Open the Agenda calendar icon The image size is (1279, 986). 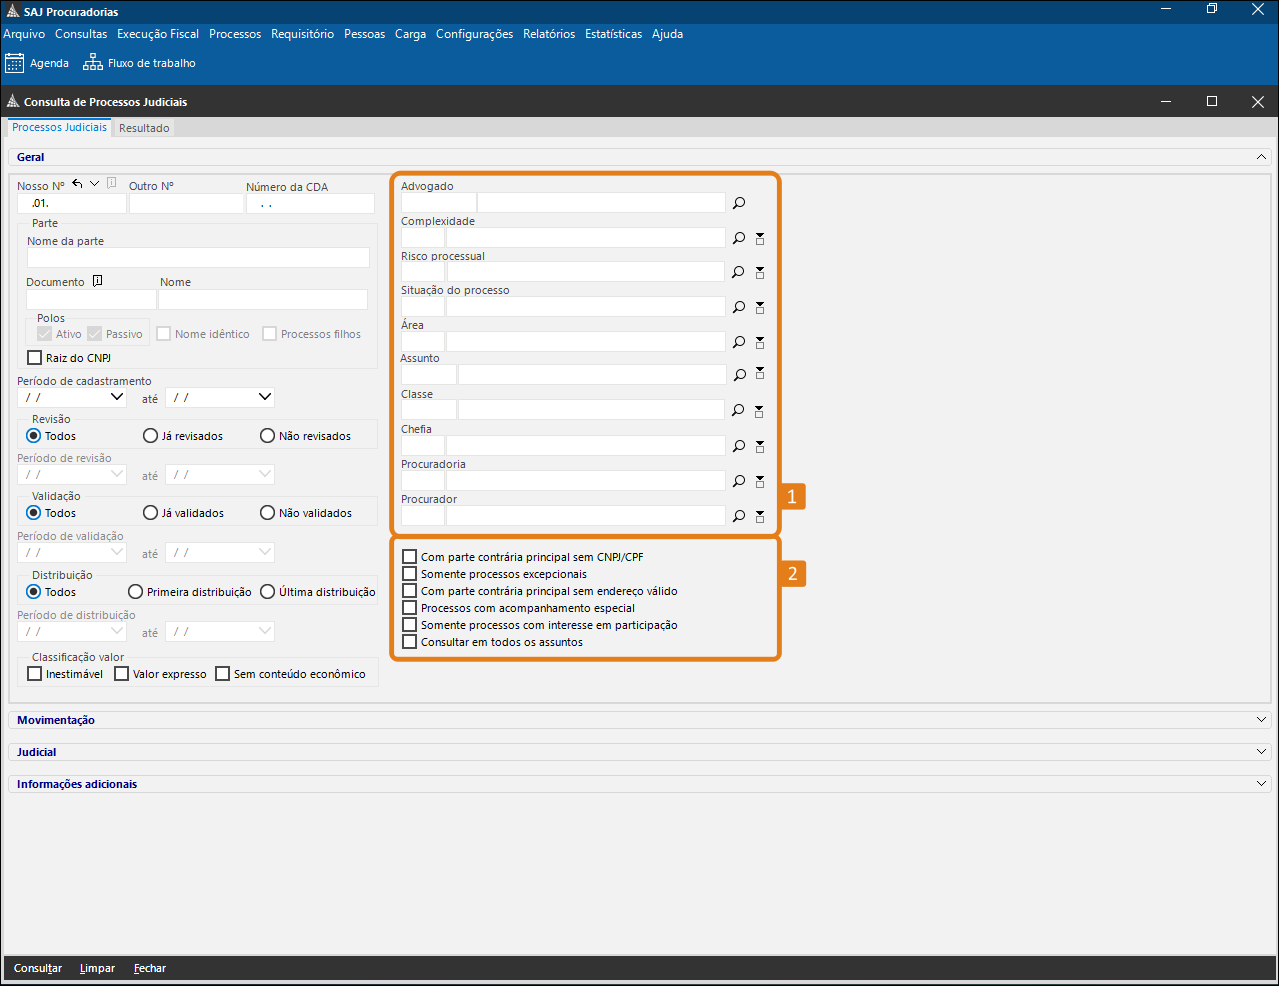coord(14,63)
